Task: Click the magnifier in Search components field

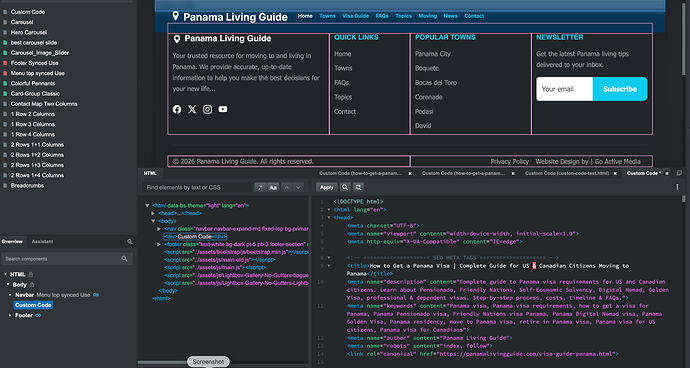Action: tap(125, 259)
